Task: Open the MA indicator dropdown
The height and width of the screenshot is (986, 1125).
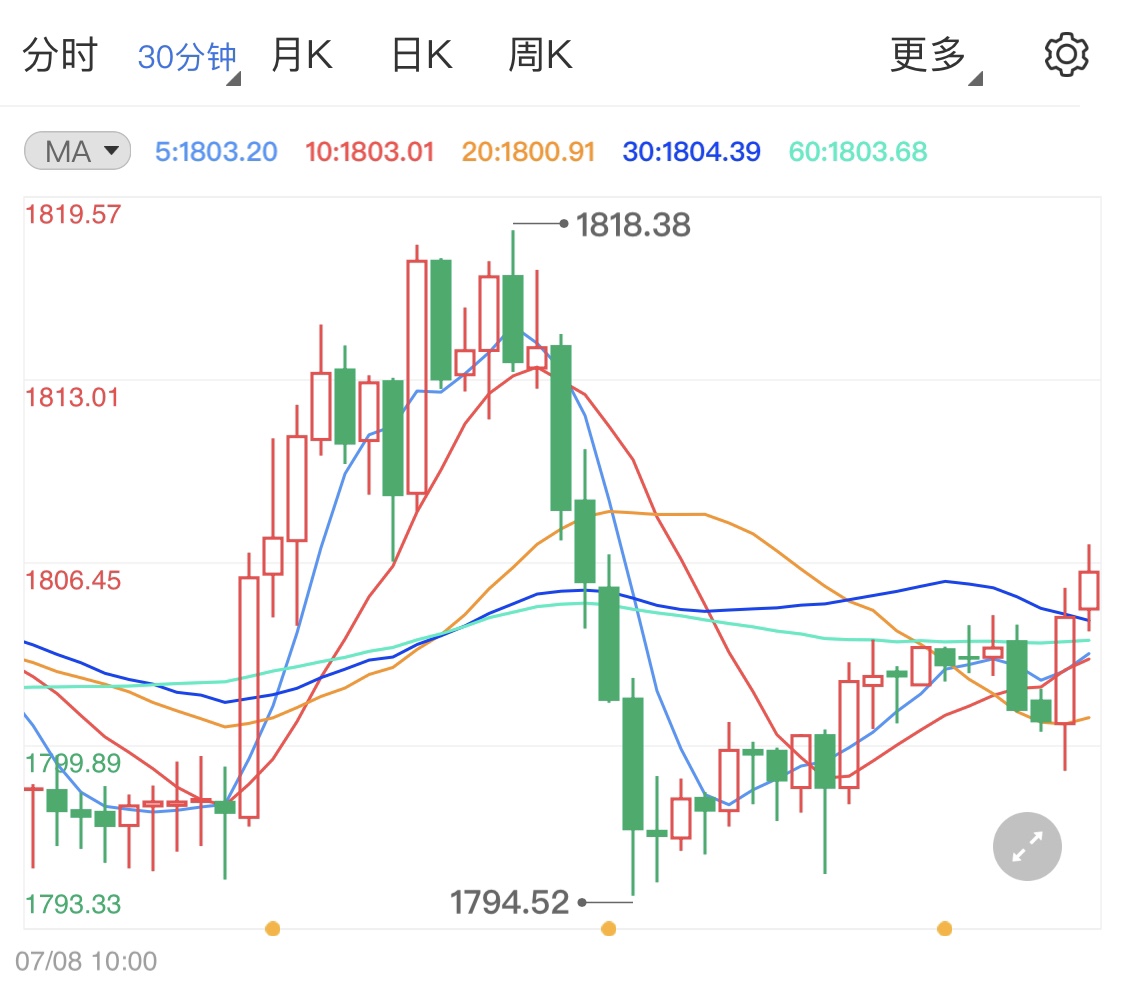Action: [x=77, y=151]
